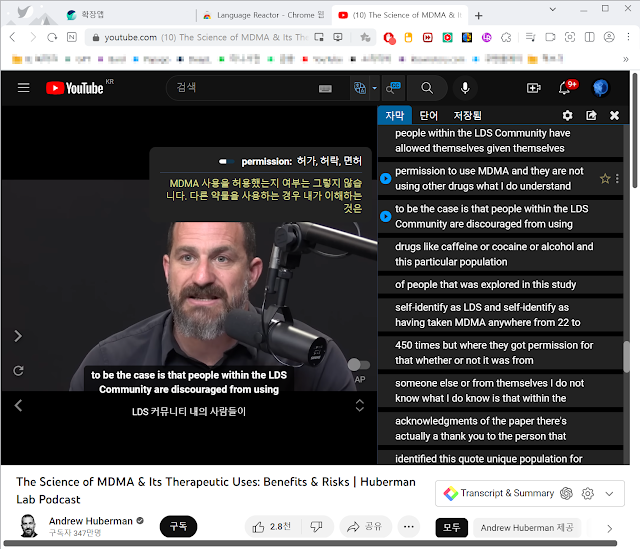This screenshot has width=640, height=549.
Task: Click the export subtitles icon
Action: (591, 116)
